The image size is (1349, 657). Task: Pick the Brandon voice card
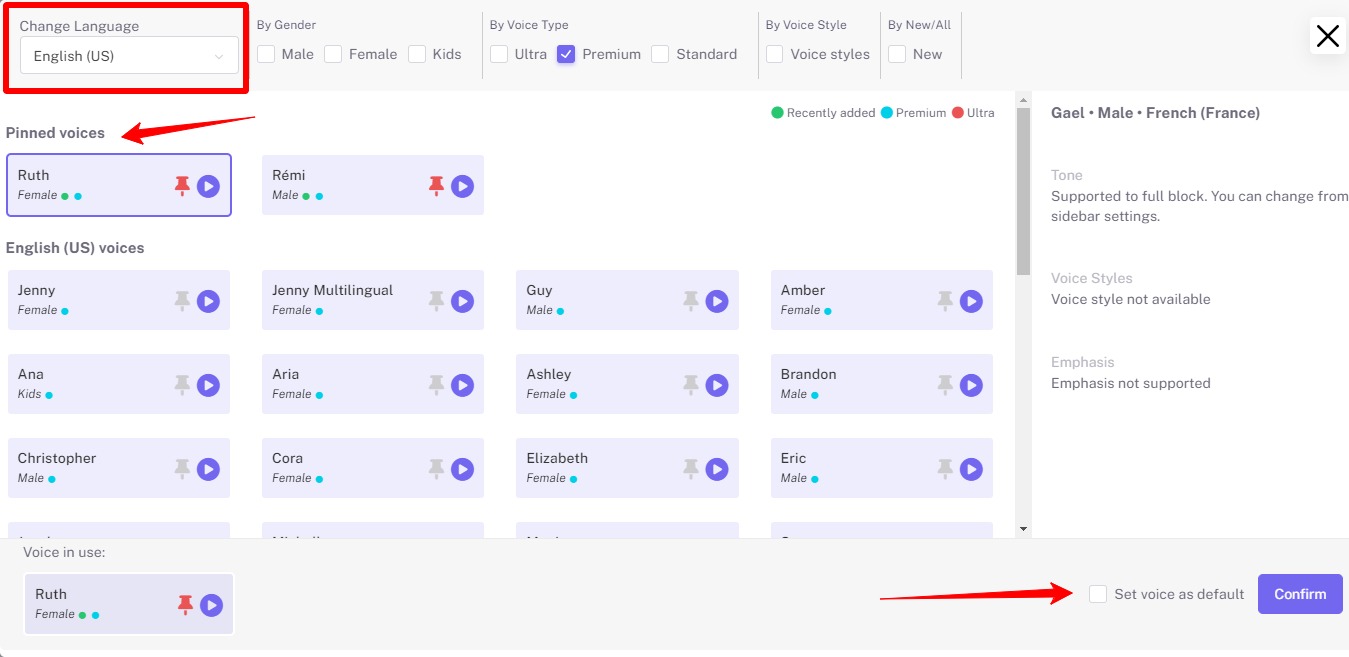pyautogui.click(x=882, y=384)
